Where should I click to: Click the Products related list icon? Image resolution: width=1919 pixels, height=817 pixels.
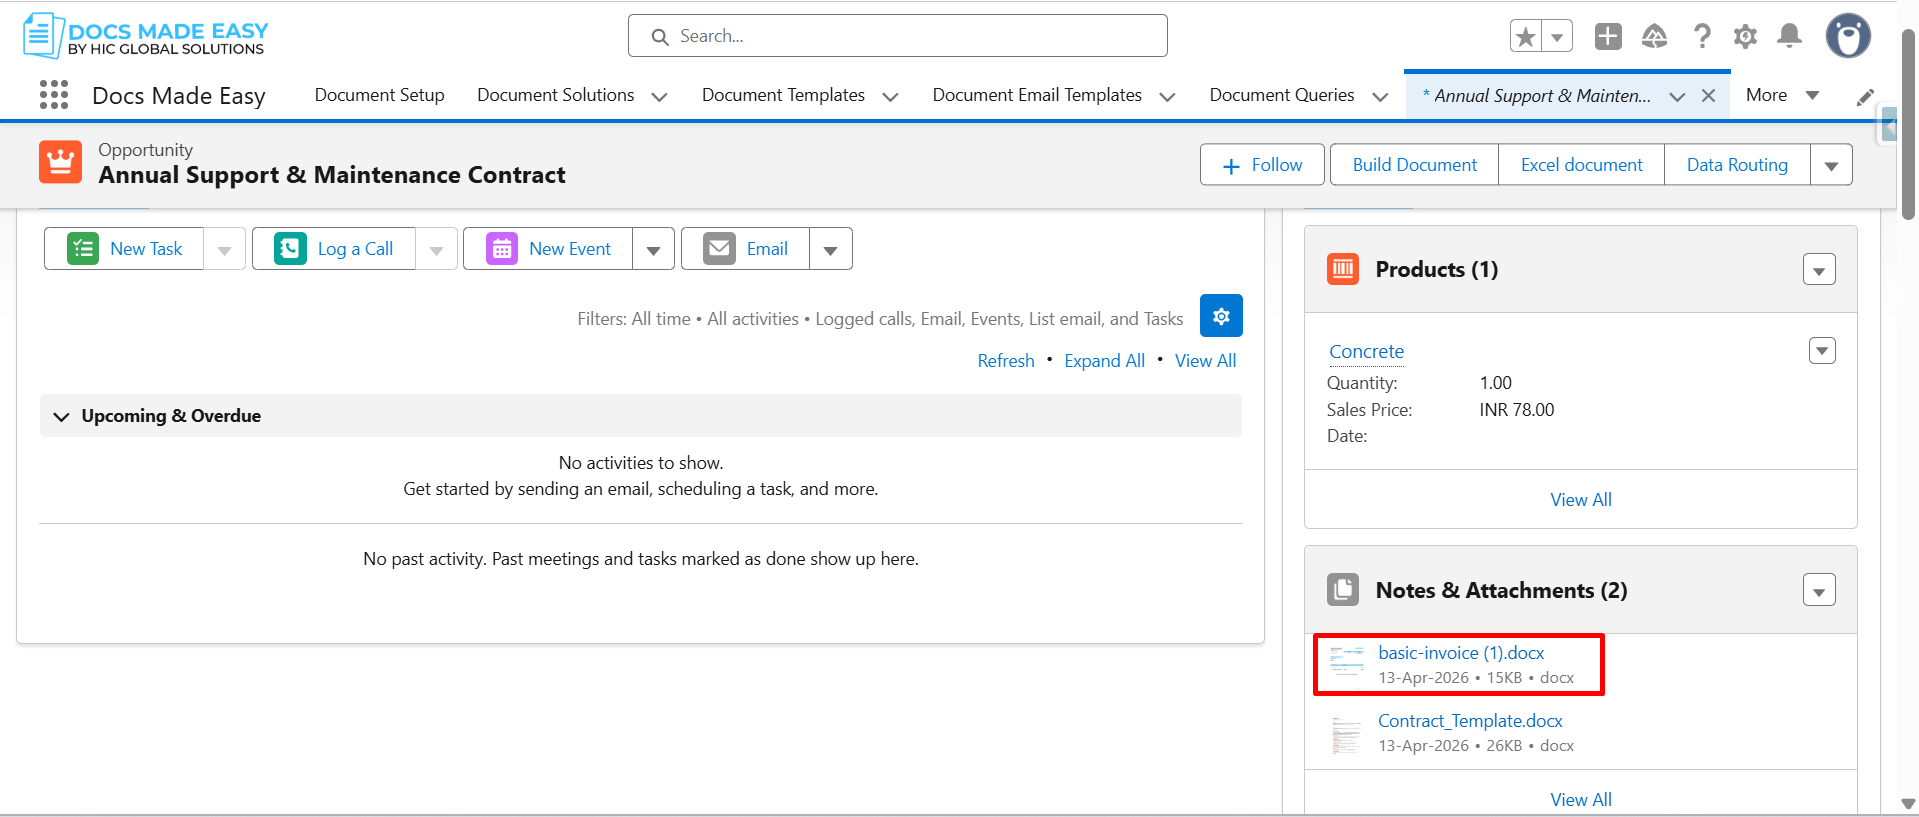pyautogui.click(x=1343, y=269)
